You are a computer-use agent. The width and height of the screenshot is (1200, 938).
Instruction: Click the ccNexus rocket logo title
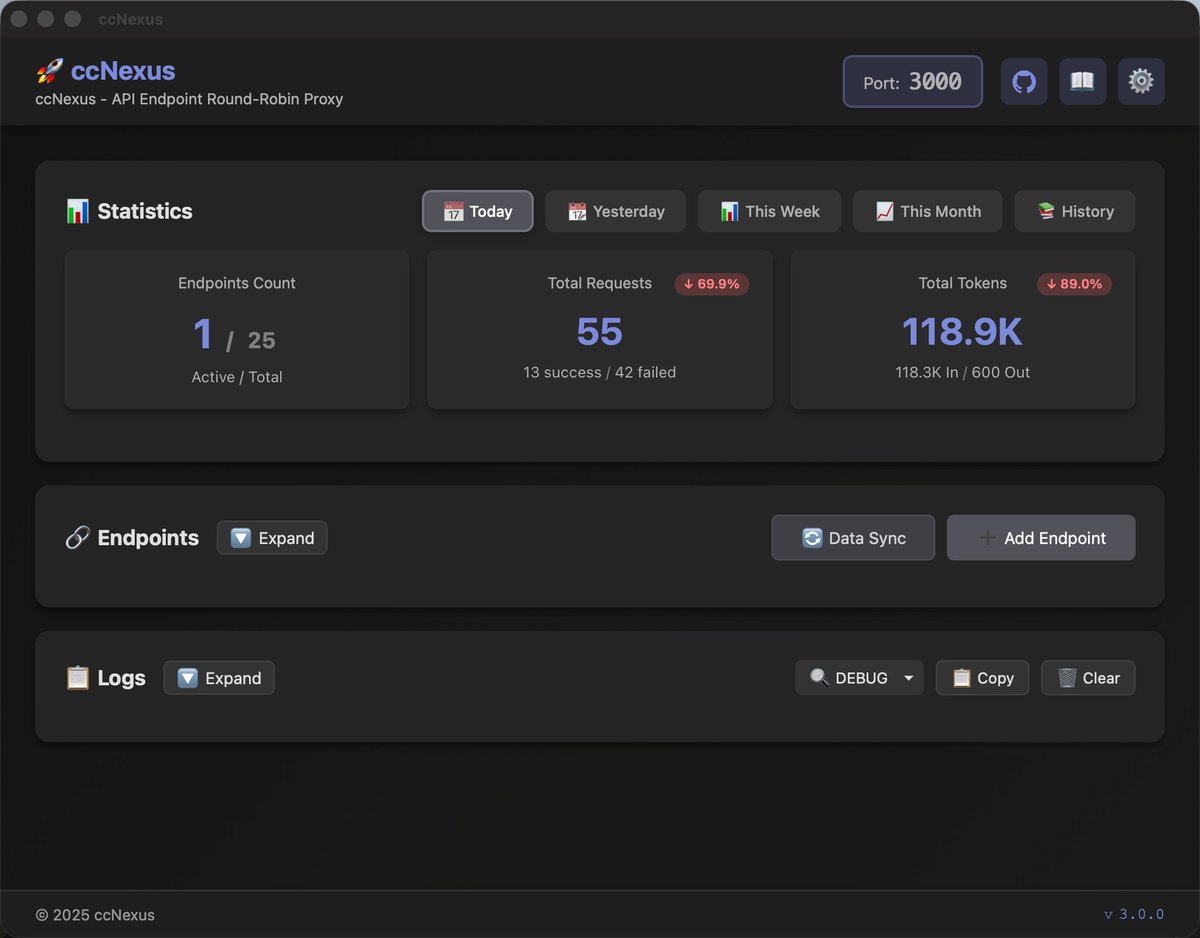click(x=105, y=71)
